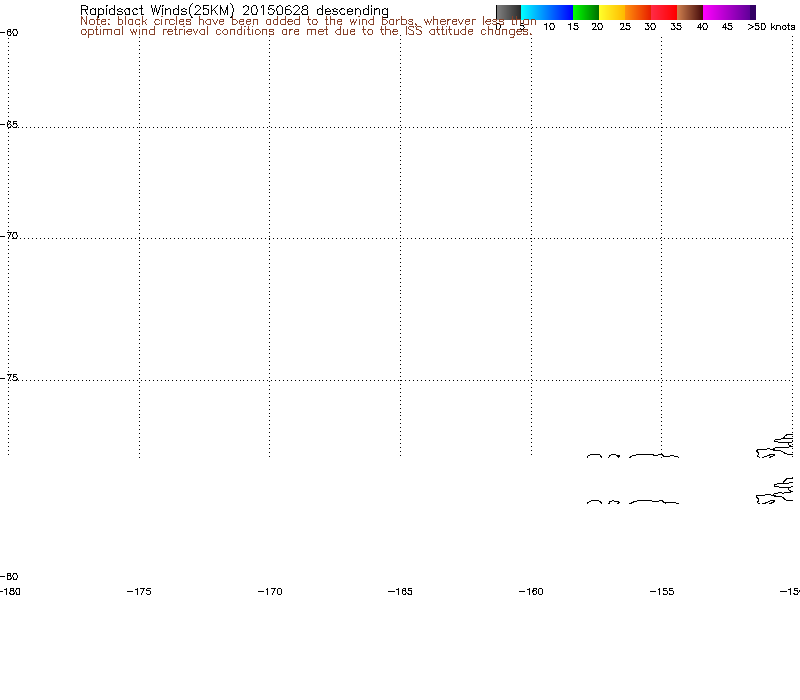Select the yellow segment of the colorbar
This screenshot has width=800, height=700.
tap(612, 12)
